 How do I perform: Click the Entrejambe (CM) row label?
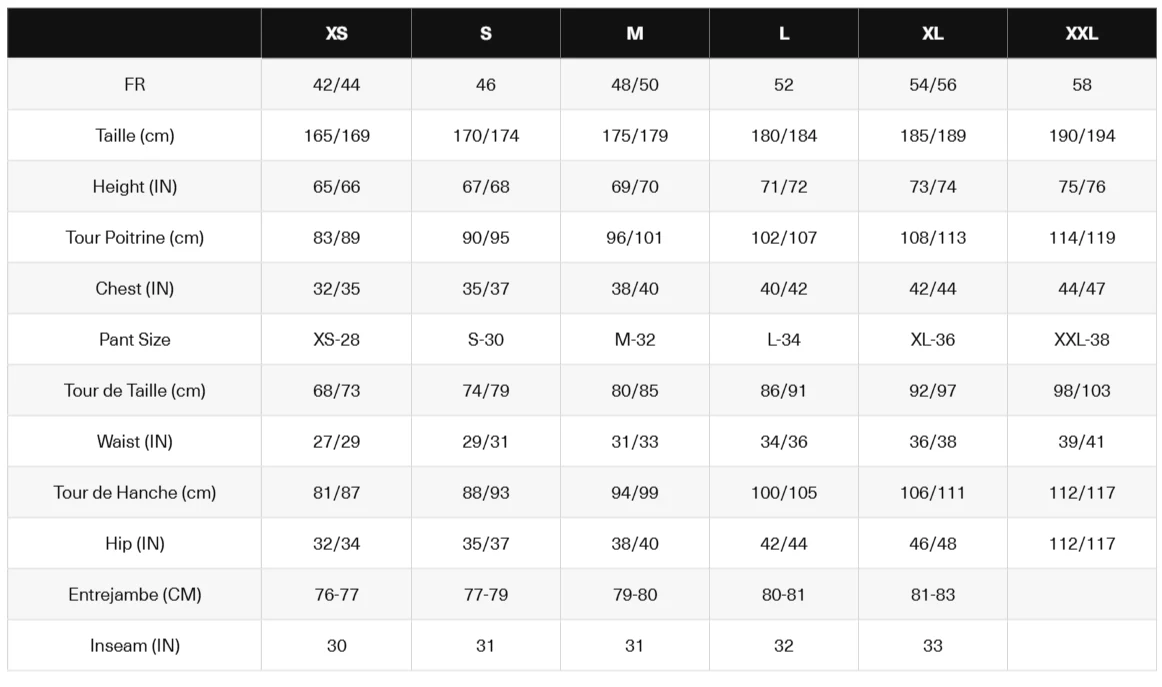[x=135, y=595]
